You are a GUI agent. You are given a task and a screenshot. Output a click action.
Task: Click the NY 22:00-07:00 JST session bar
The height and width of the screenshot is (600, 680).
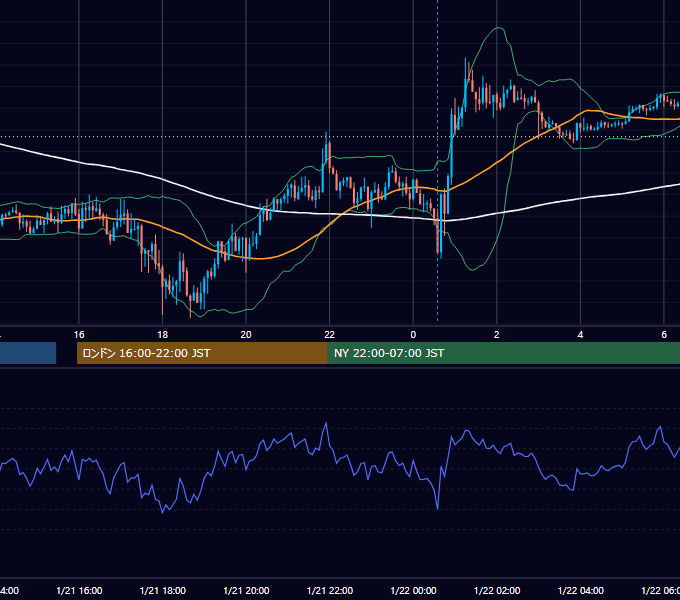click(503, 353)
